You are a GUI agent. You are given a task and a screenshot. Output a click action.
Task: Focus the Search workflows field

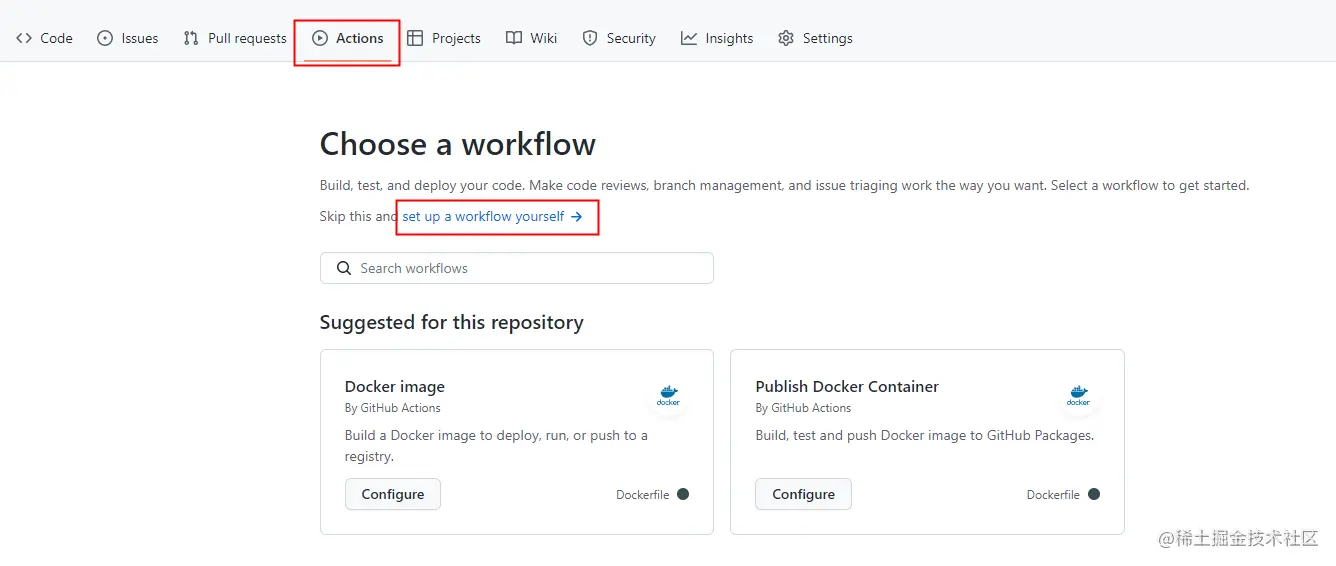tap(516, 268)
